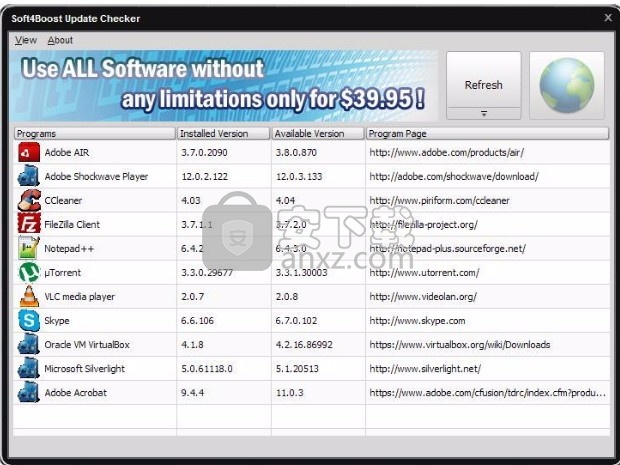
Task: Select the Adobe Shockwave Player name
Action: pos(96,176)
